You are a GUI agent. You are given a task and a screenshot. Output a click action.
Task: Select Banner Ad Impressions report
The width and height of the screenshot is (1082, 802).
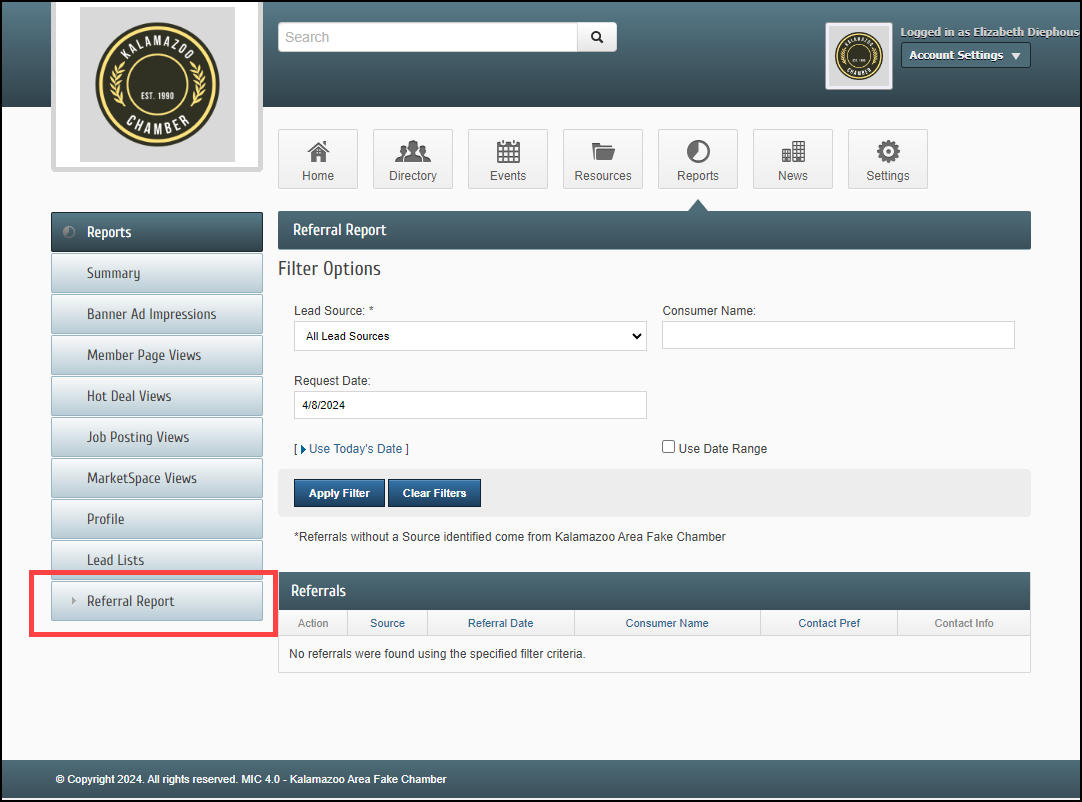click(x=157, y=314)
